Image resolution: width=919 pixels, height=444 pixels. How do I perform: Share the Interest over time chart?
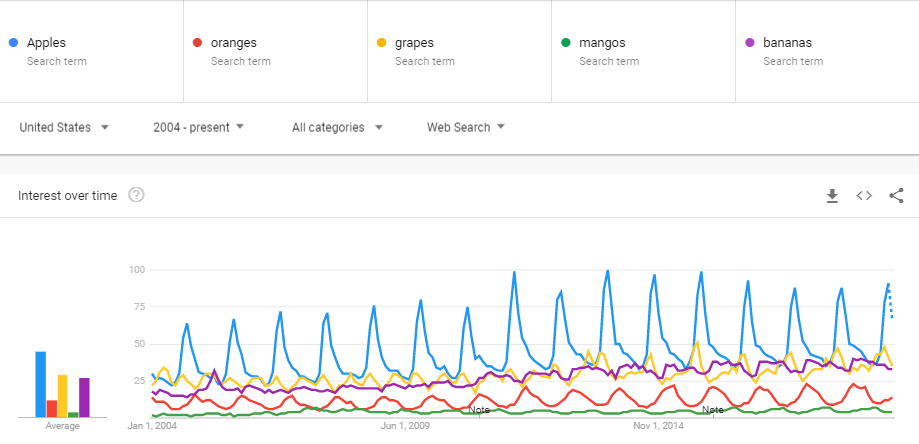(x=896, y=196)
